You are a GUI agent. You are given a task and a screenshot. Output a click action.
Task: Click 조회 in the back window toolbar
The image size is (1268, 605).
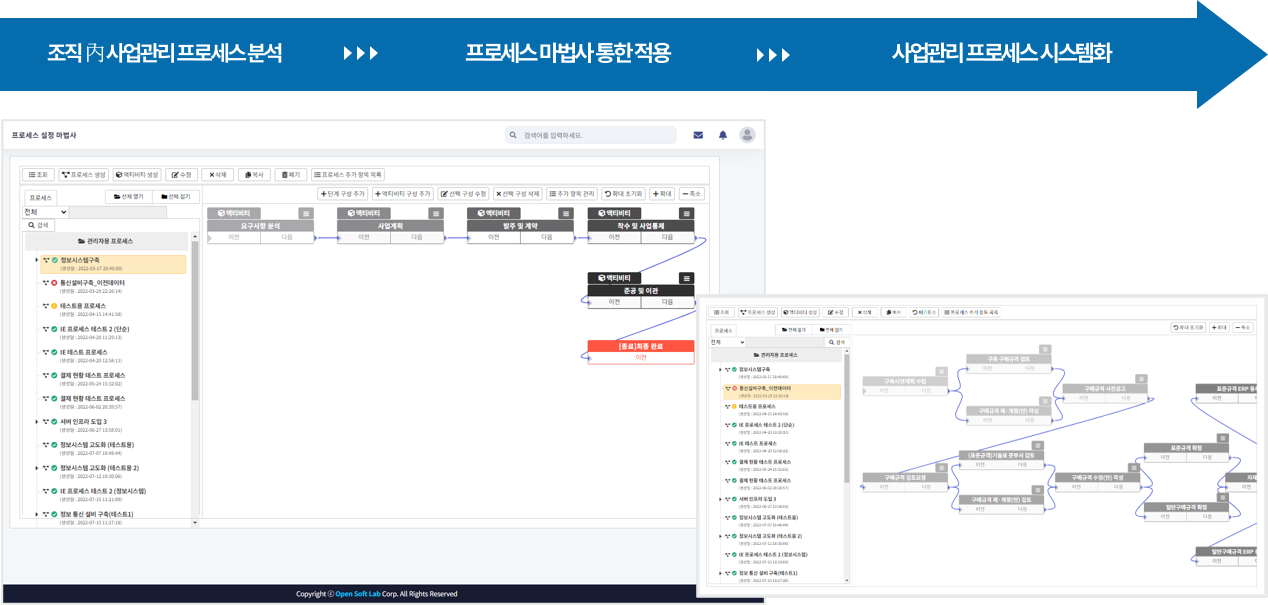click(x=37, y=174)
